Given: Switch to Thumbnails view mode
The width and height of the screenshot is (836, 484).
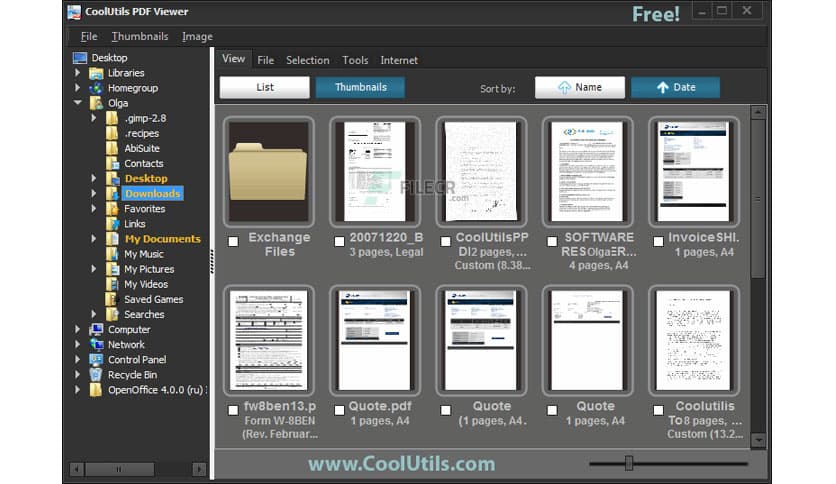Looking at the screenshot, I should pyautogui.click(x=360, y=87).
